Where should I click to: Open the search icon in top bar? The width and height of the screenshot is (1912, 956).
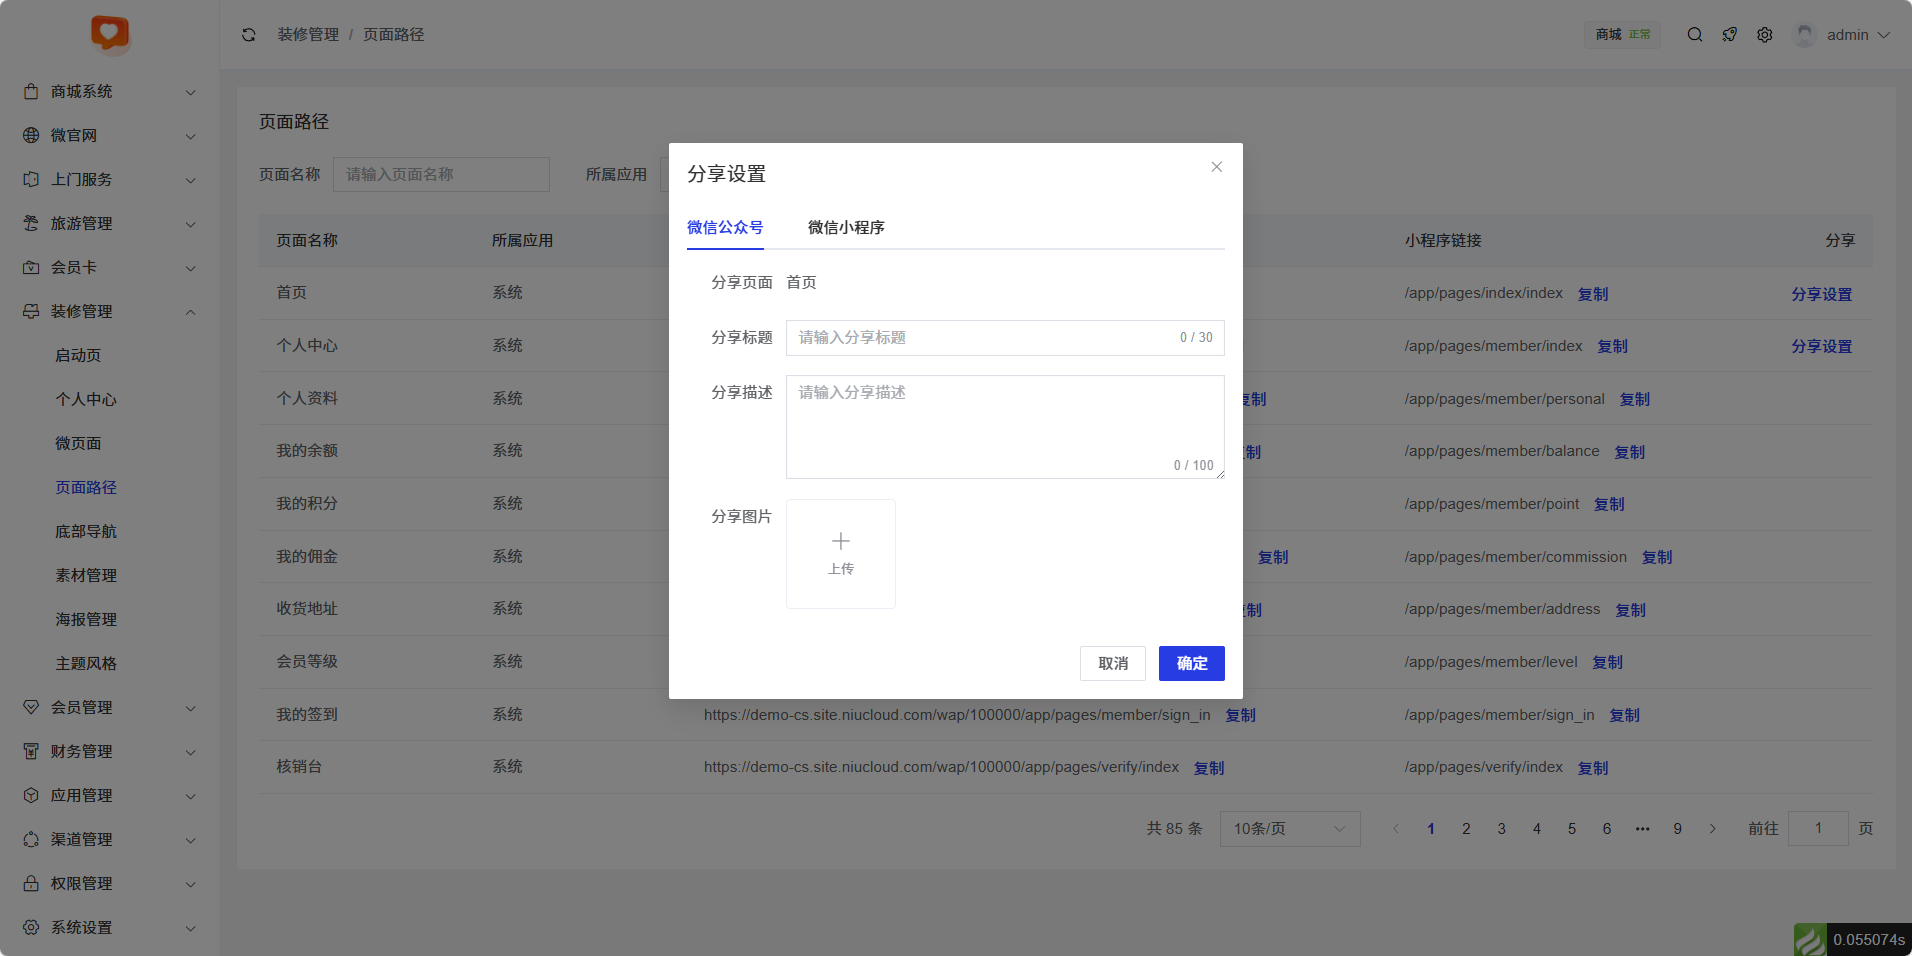pos(1695,35)
